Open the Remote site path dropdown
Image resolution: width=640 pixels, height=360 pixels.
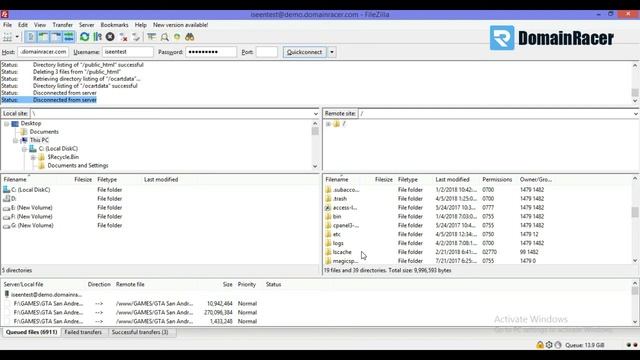pyautogui.click(x=636, y=114)
